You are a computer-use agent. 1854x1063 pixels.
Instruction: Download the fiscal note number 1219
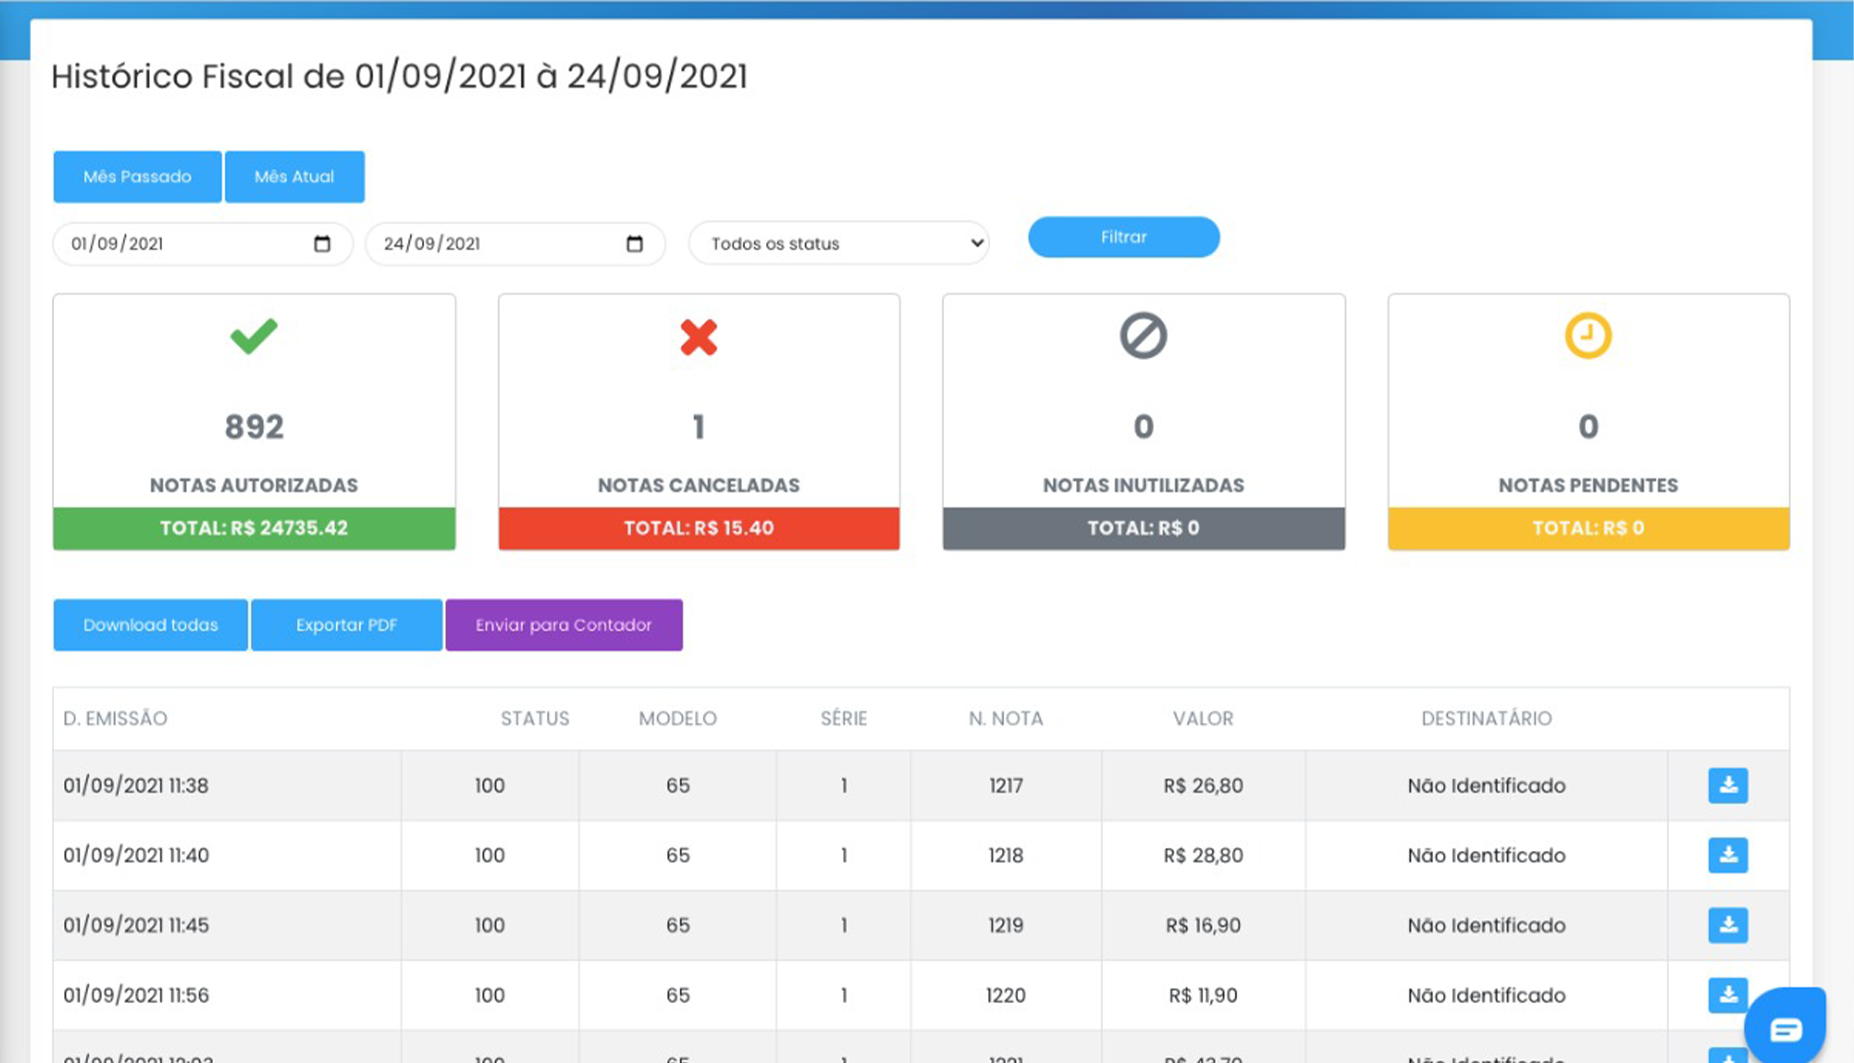tap(1727, 925)
